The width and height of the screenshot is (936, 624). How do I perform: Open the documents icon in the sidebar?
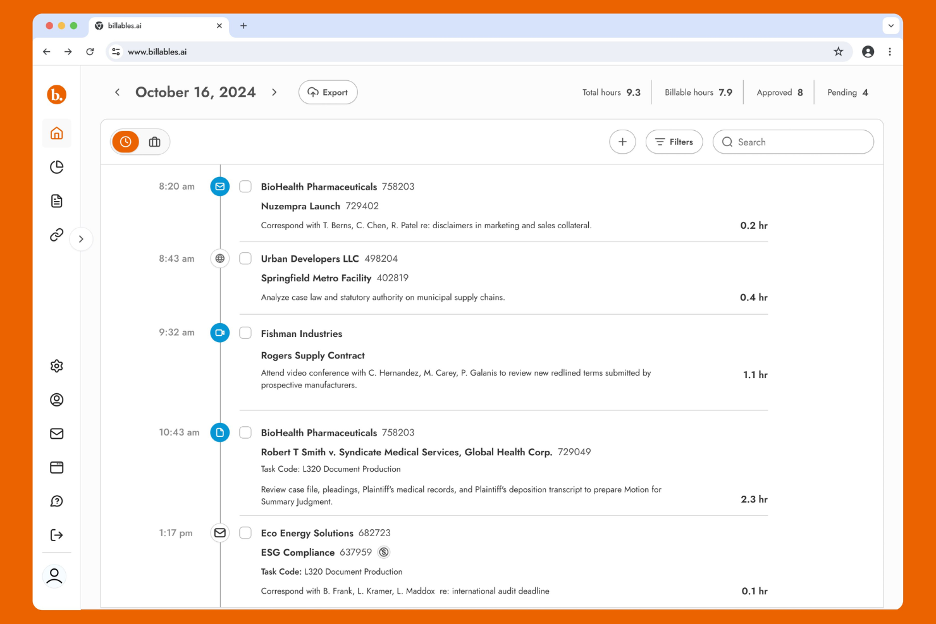tap(56, 200)
